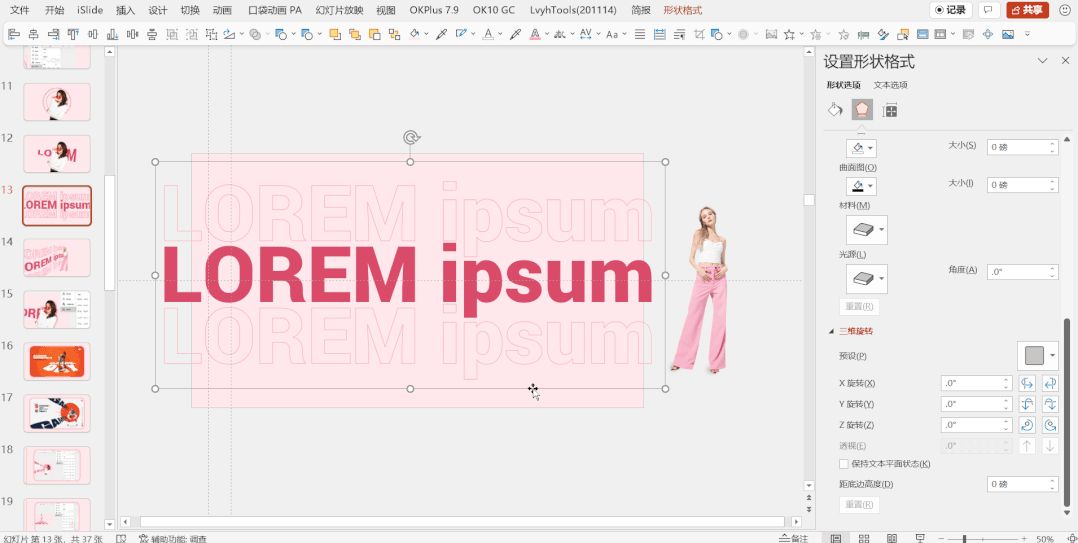The image size is (1078, 543).
Task: Toggle the 记录 record button
Action: [x=951, y=10]
